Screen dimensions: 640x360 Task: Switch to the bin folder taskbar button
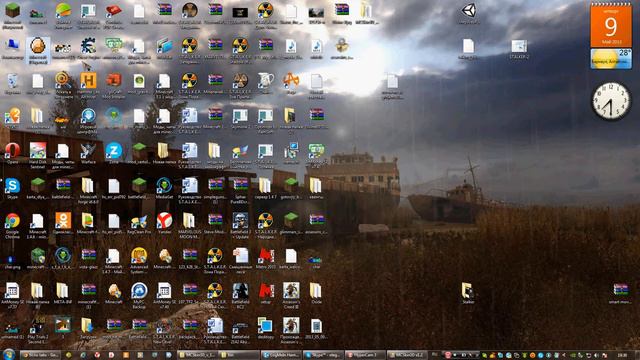(239, 355)
